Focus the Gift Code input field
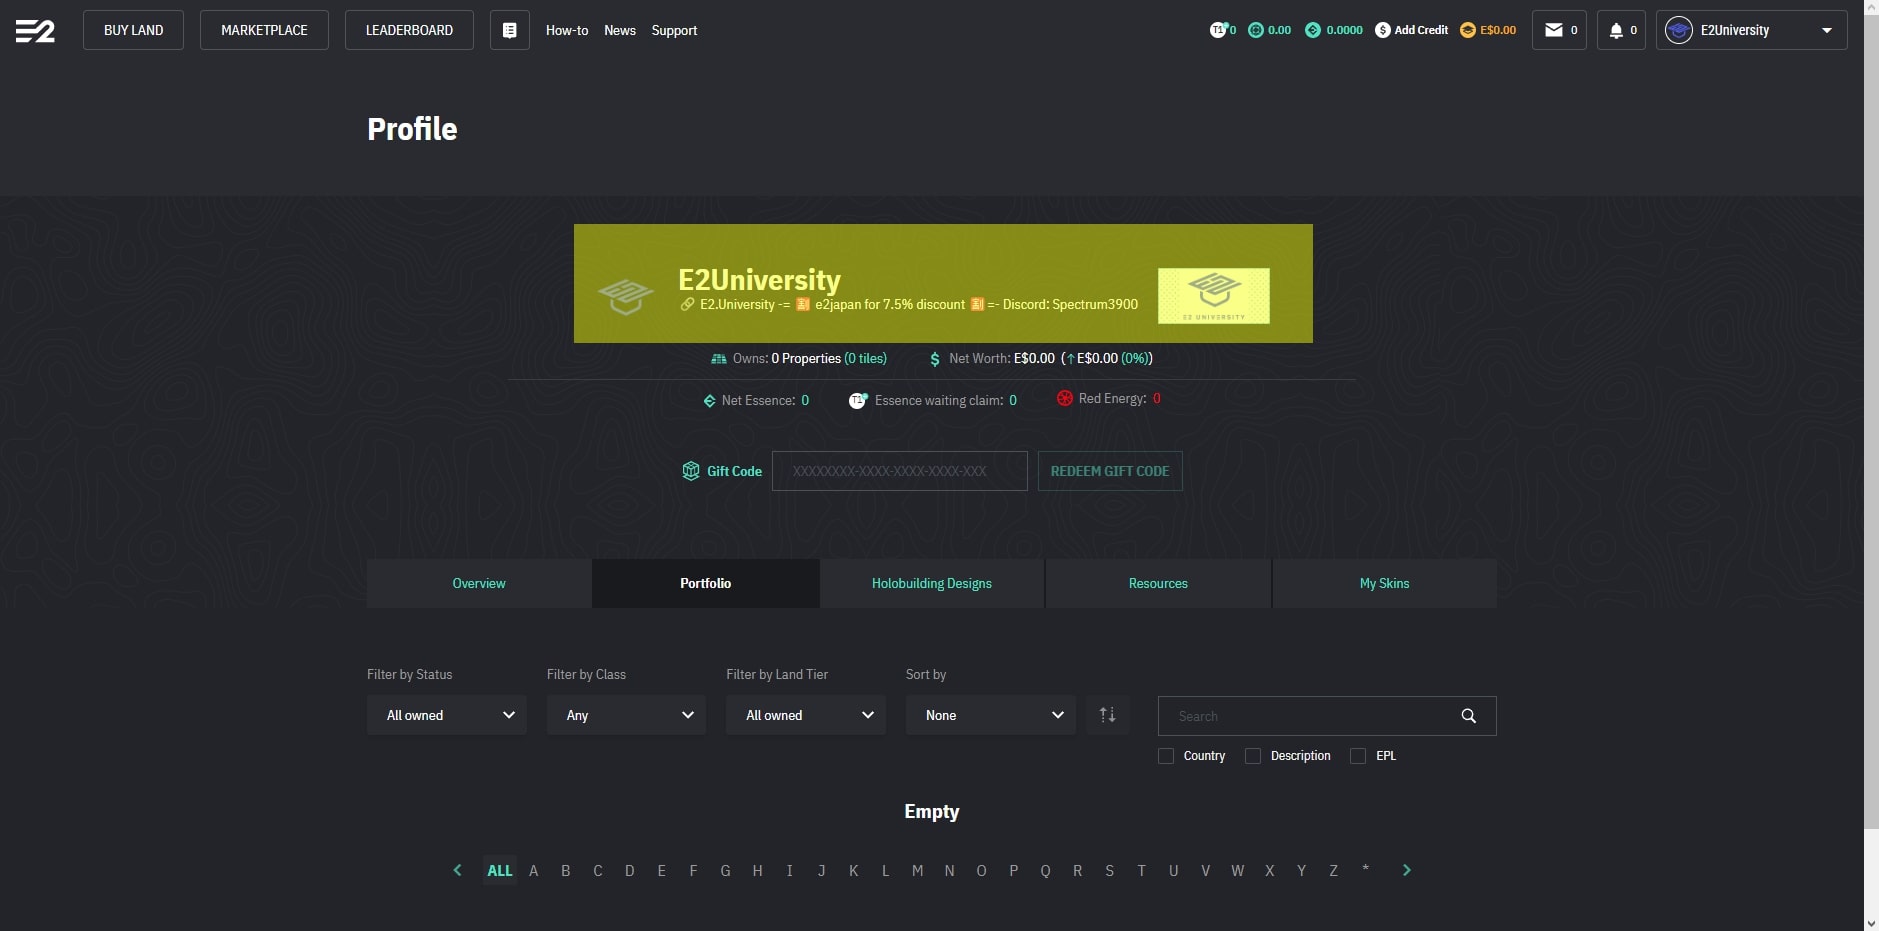1879x931 pixels. pyautogui.click(x=899, y=471)
